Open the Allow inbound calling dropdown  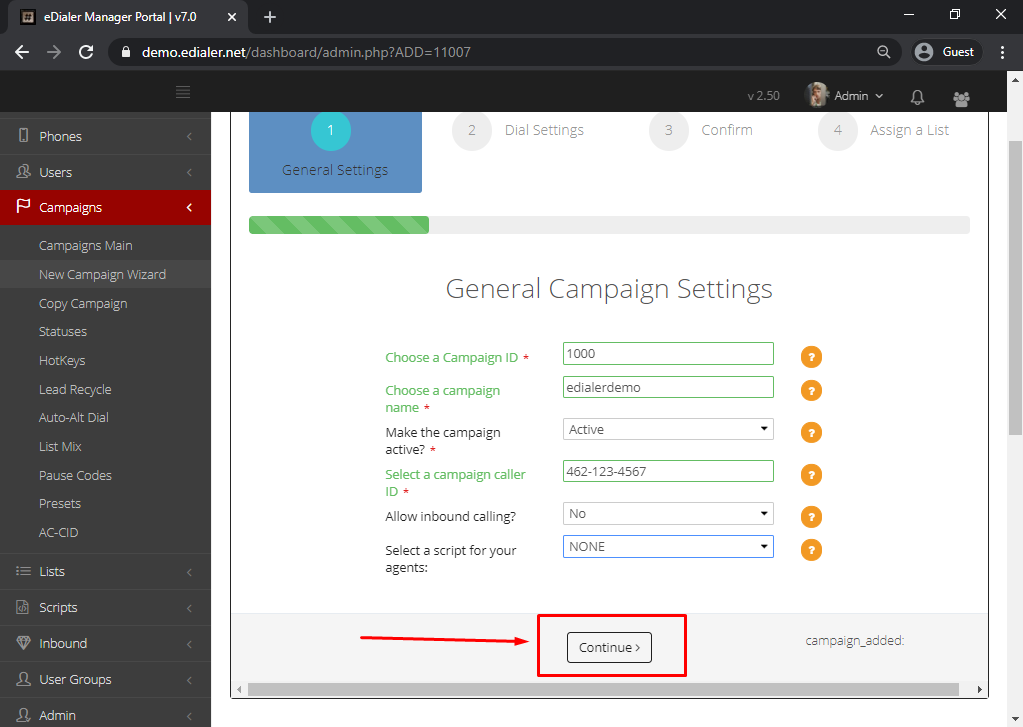coord(668,514)
